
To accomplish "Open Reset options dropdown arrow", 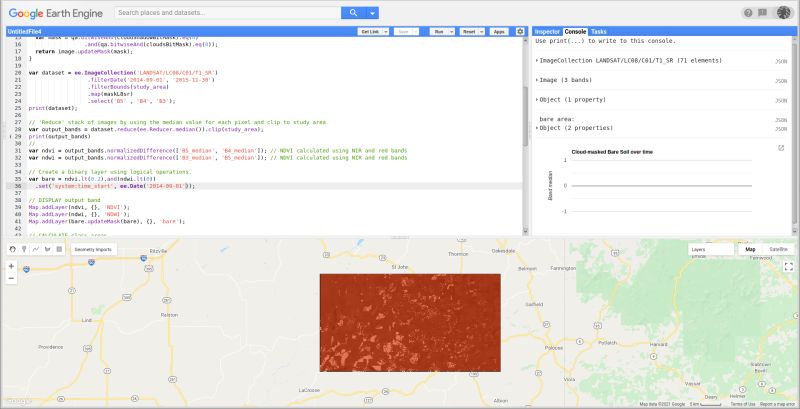I will [x=481, y=32].
